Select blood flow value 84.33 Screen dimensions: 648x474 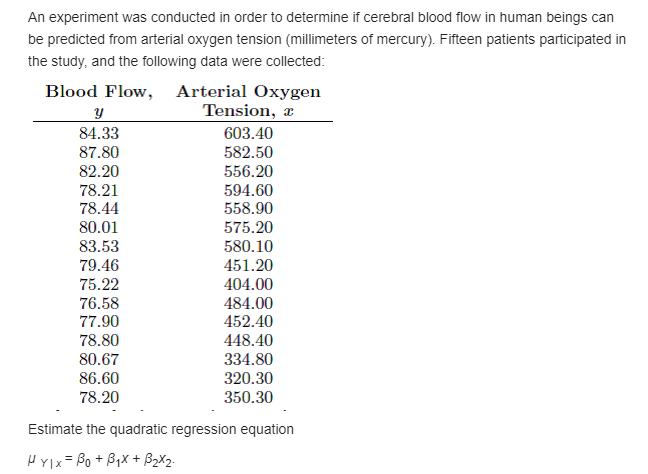[x=99, y=133]
